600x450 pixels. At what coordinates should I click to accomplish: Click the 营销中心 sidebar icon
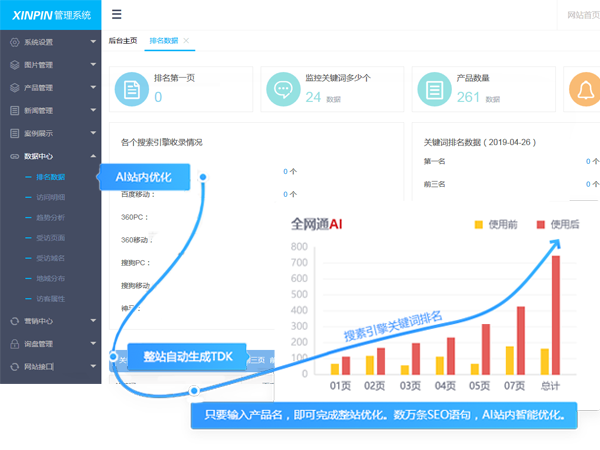click(x=13, y=321)
